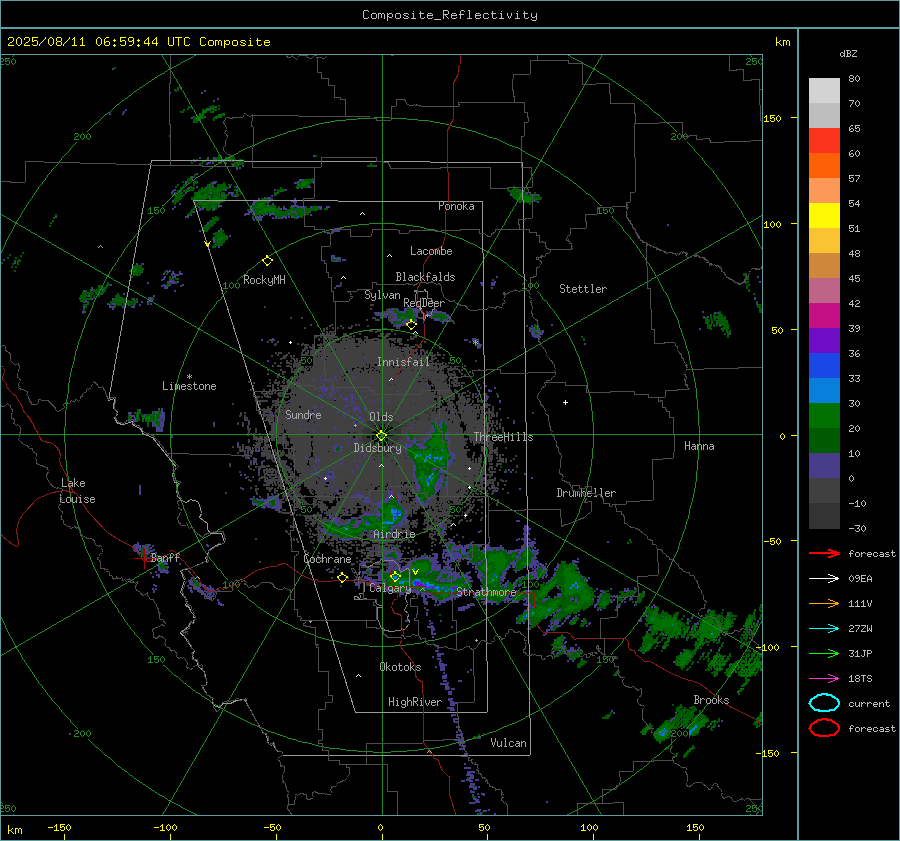This screenshot has height=841, width=900.
Task: Click the dBZ legend heading
Action: (x=848, y=53)
